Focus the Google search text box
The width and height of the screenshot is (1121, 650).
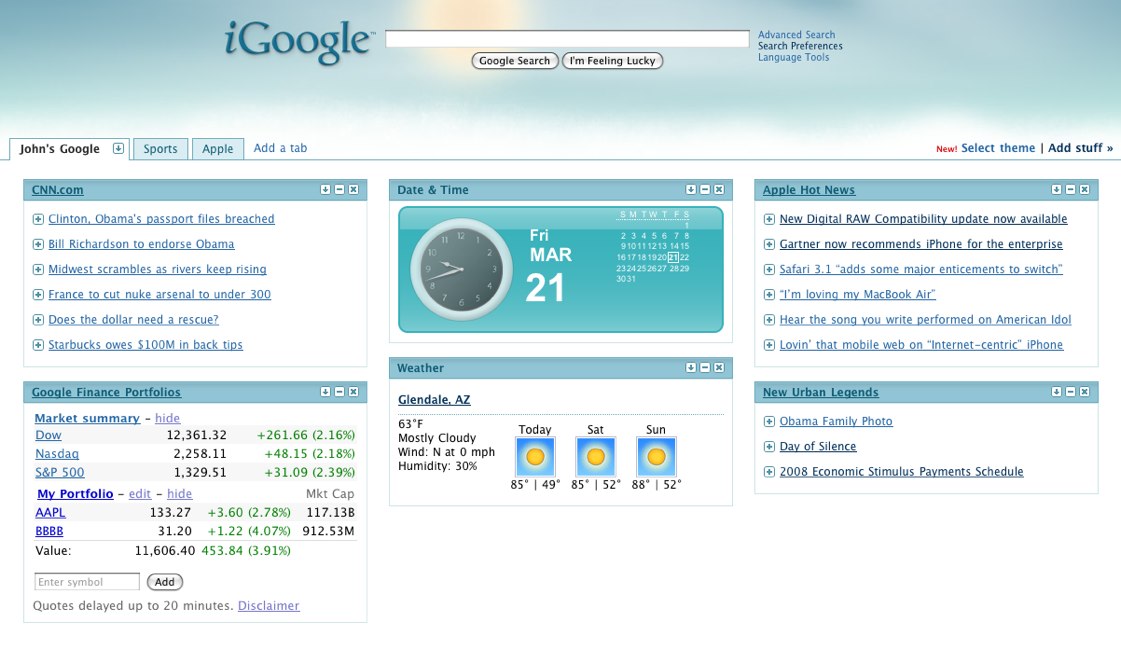click(567, 39)
